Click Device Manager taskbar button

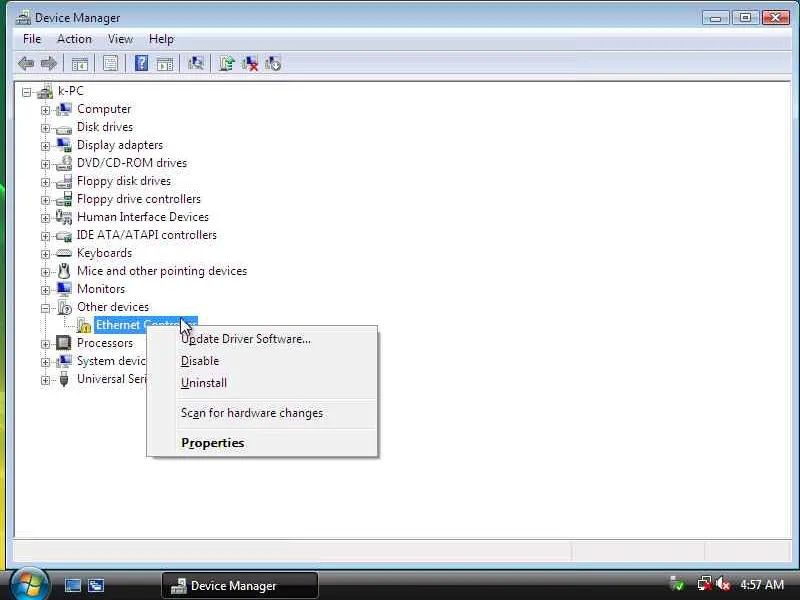point(240,585)
